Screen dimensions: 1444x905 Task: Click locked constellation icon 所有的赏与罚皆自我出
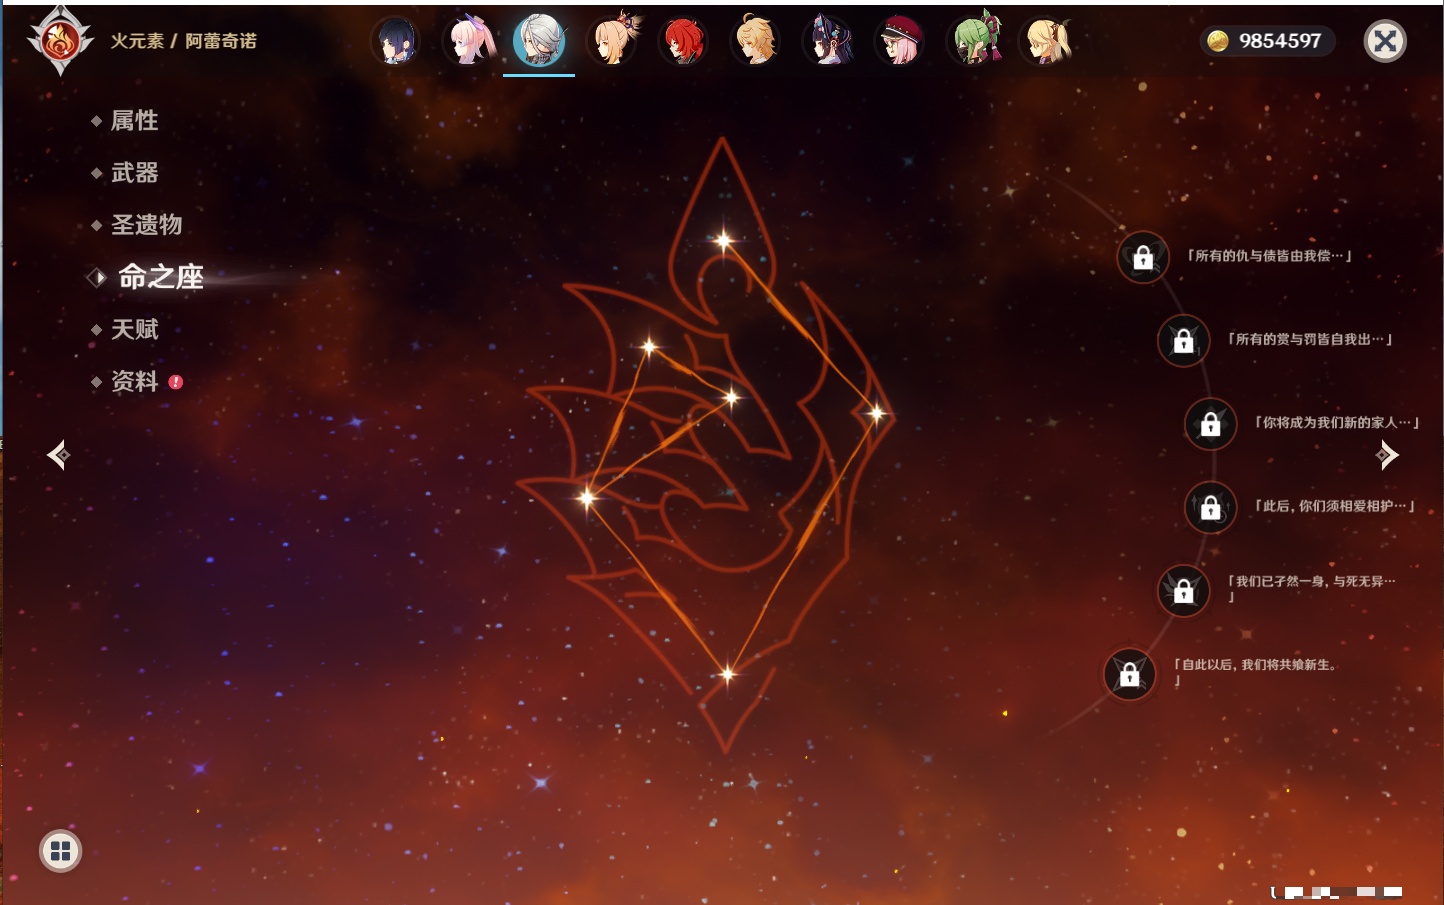pyautogui.click(x=1183, y=341)
